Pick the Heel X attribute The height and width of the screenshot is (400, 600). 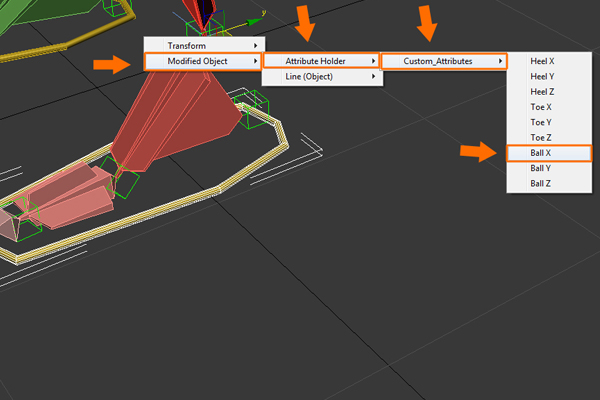tap(549, 61)
